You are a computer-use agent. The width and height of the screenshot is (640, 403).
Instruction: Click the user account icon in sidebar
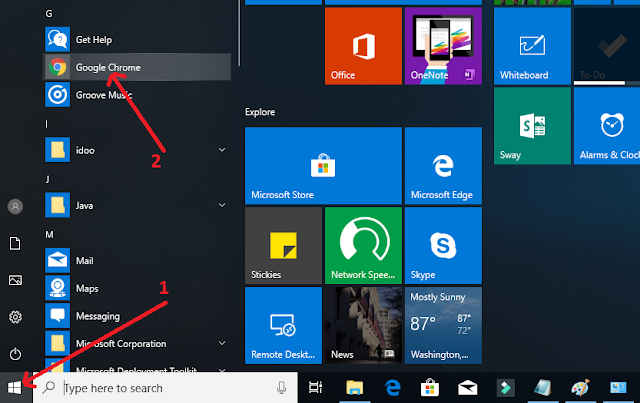point(15,206)
